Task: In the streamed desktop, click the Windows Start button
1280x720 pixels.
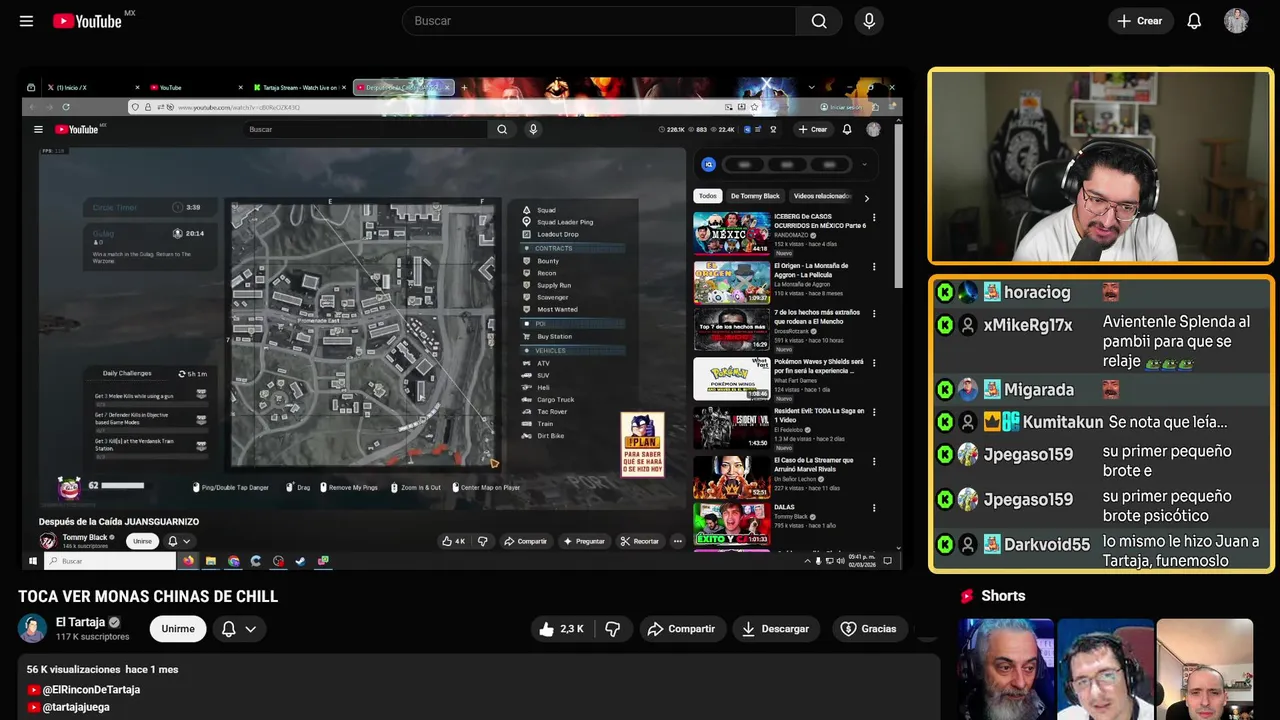Action: (x=32, y=561)
